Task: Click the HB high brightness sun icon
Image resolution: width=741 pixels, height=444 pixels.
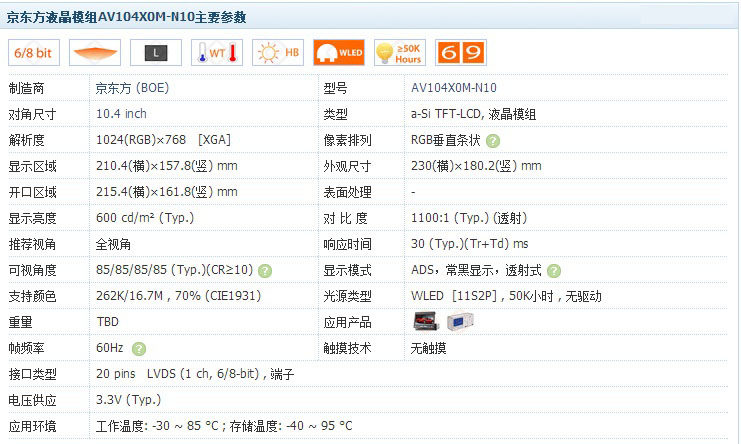Action: (278, 53)
